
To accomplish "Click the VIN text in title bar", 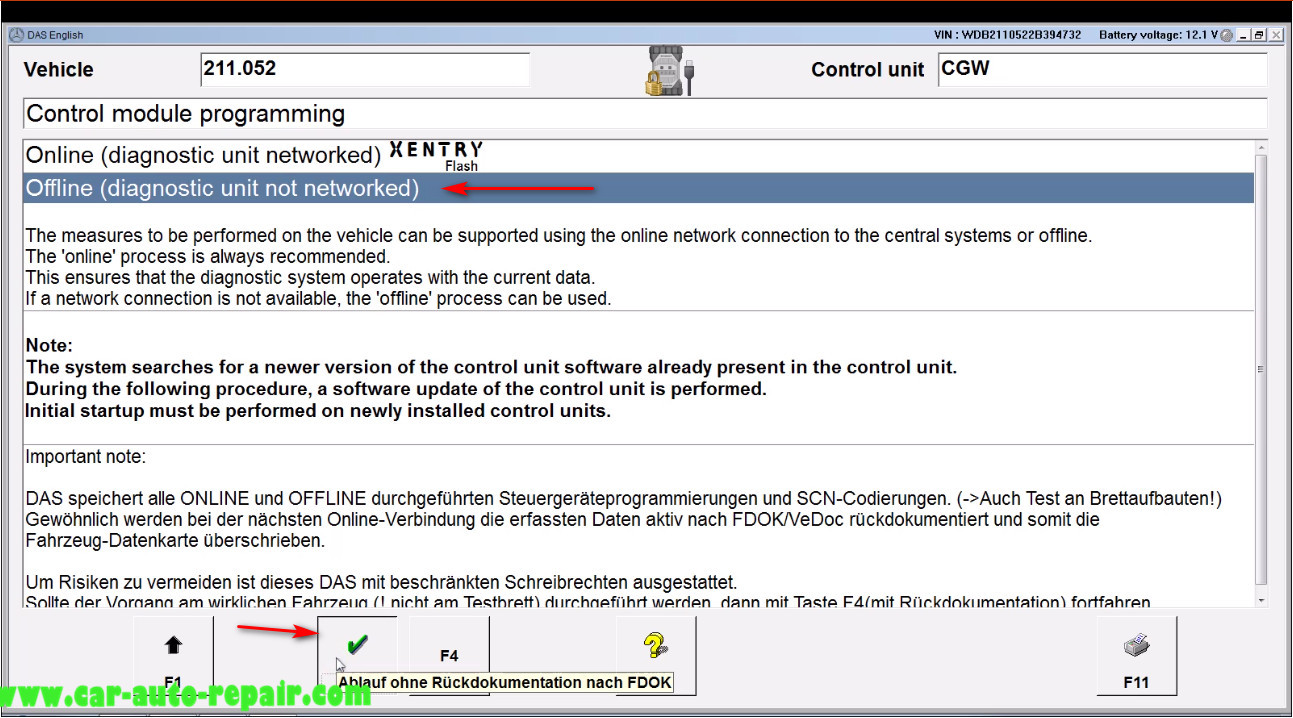I will pos(1007,35).
